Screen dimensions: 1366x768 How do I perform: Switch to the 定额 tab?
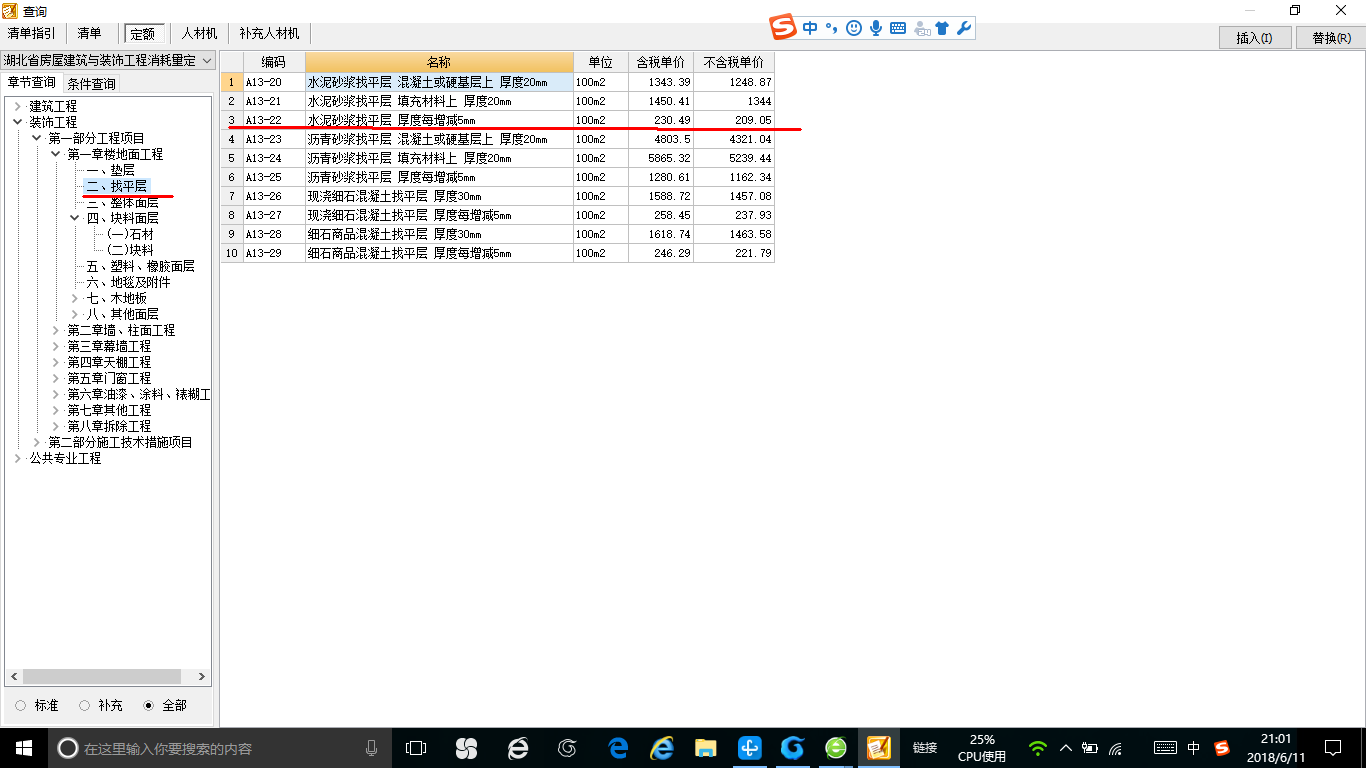(144, 33)
